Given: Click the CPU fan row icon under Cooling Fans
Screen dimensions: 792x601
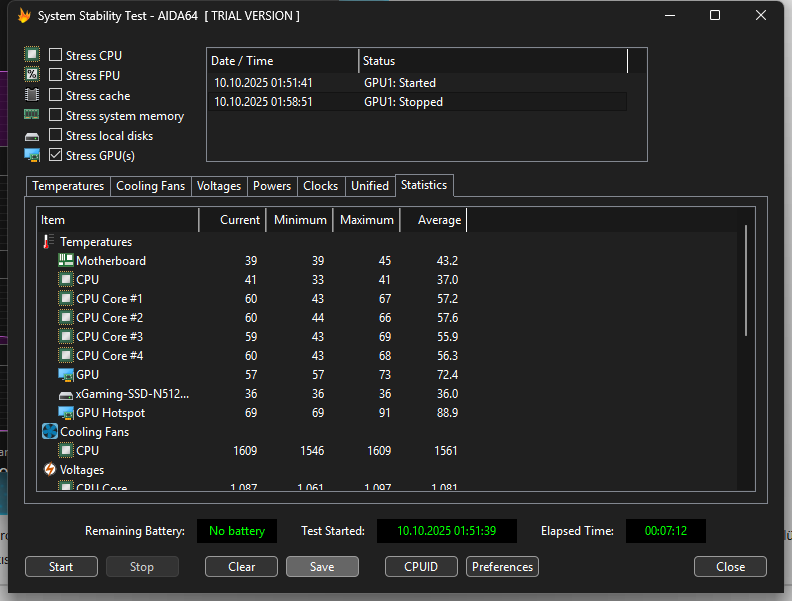Looking at the screenshot, I should click(x=66, y=450).
